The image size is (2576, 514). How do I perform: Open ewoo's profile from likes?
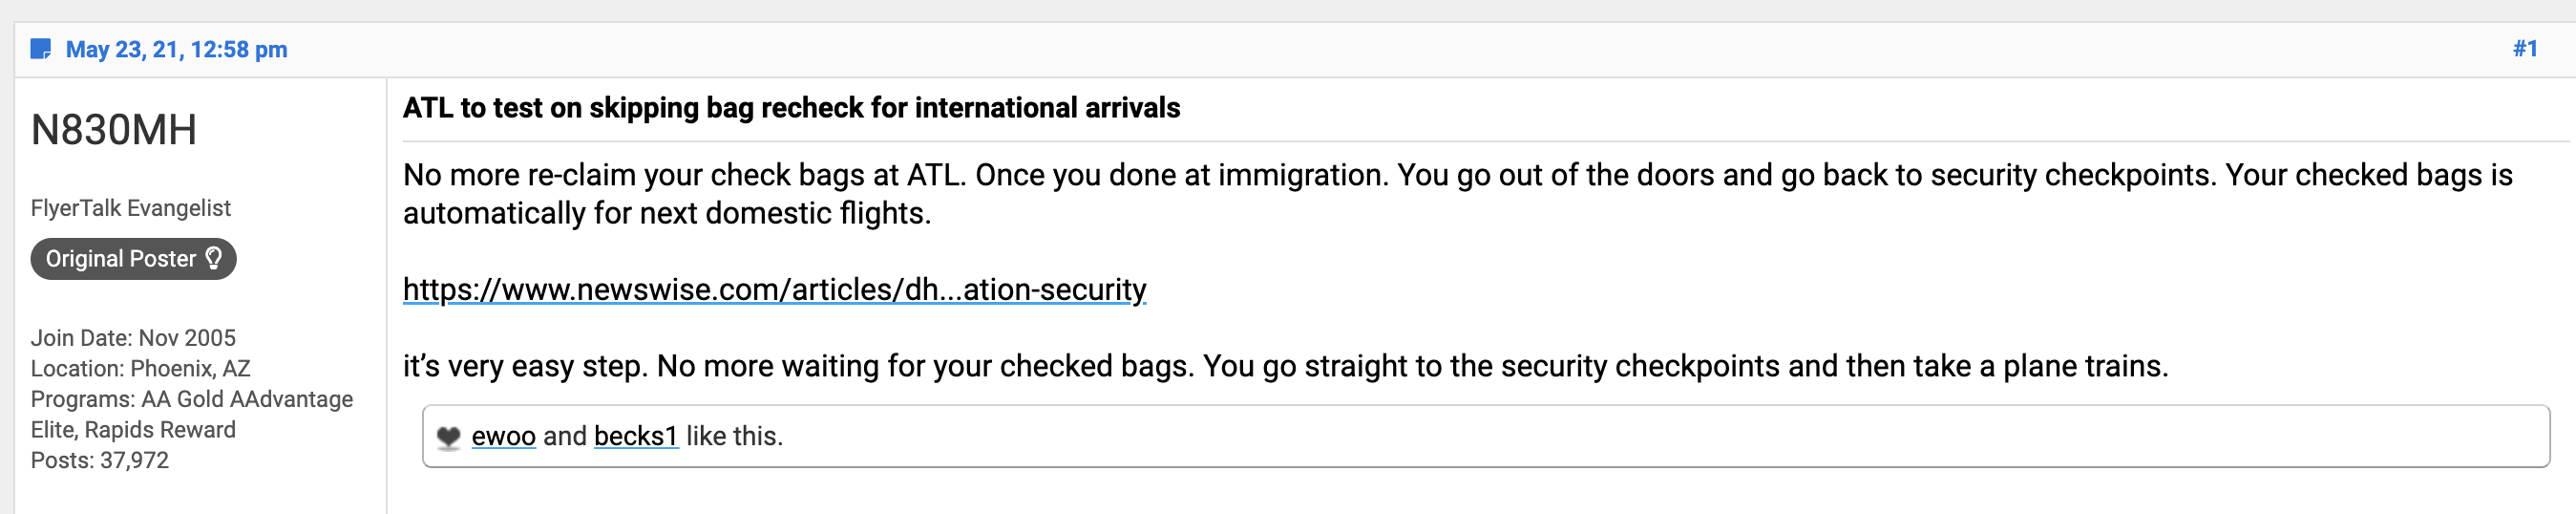click(503, 436)
